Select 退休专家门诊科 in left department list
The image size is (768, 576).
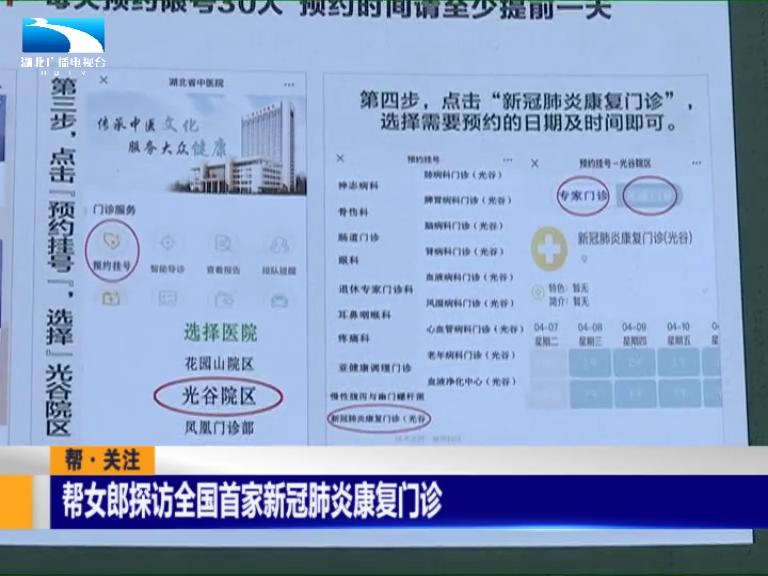[x=374, y=289]
